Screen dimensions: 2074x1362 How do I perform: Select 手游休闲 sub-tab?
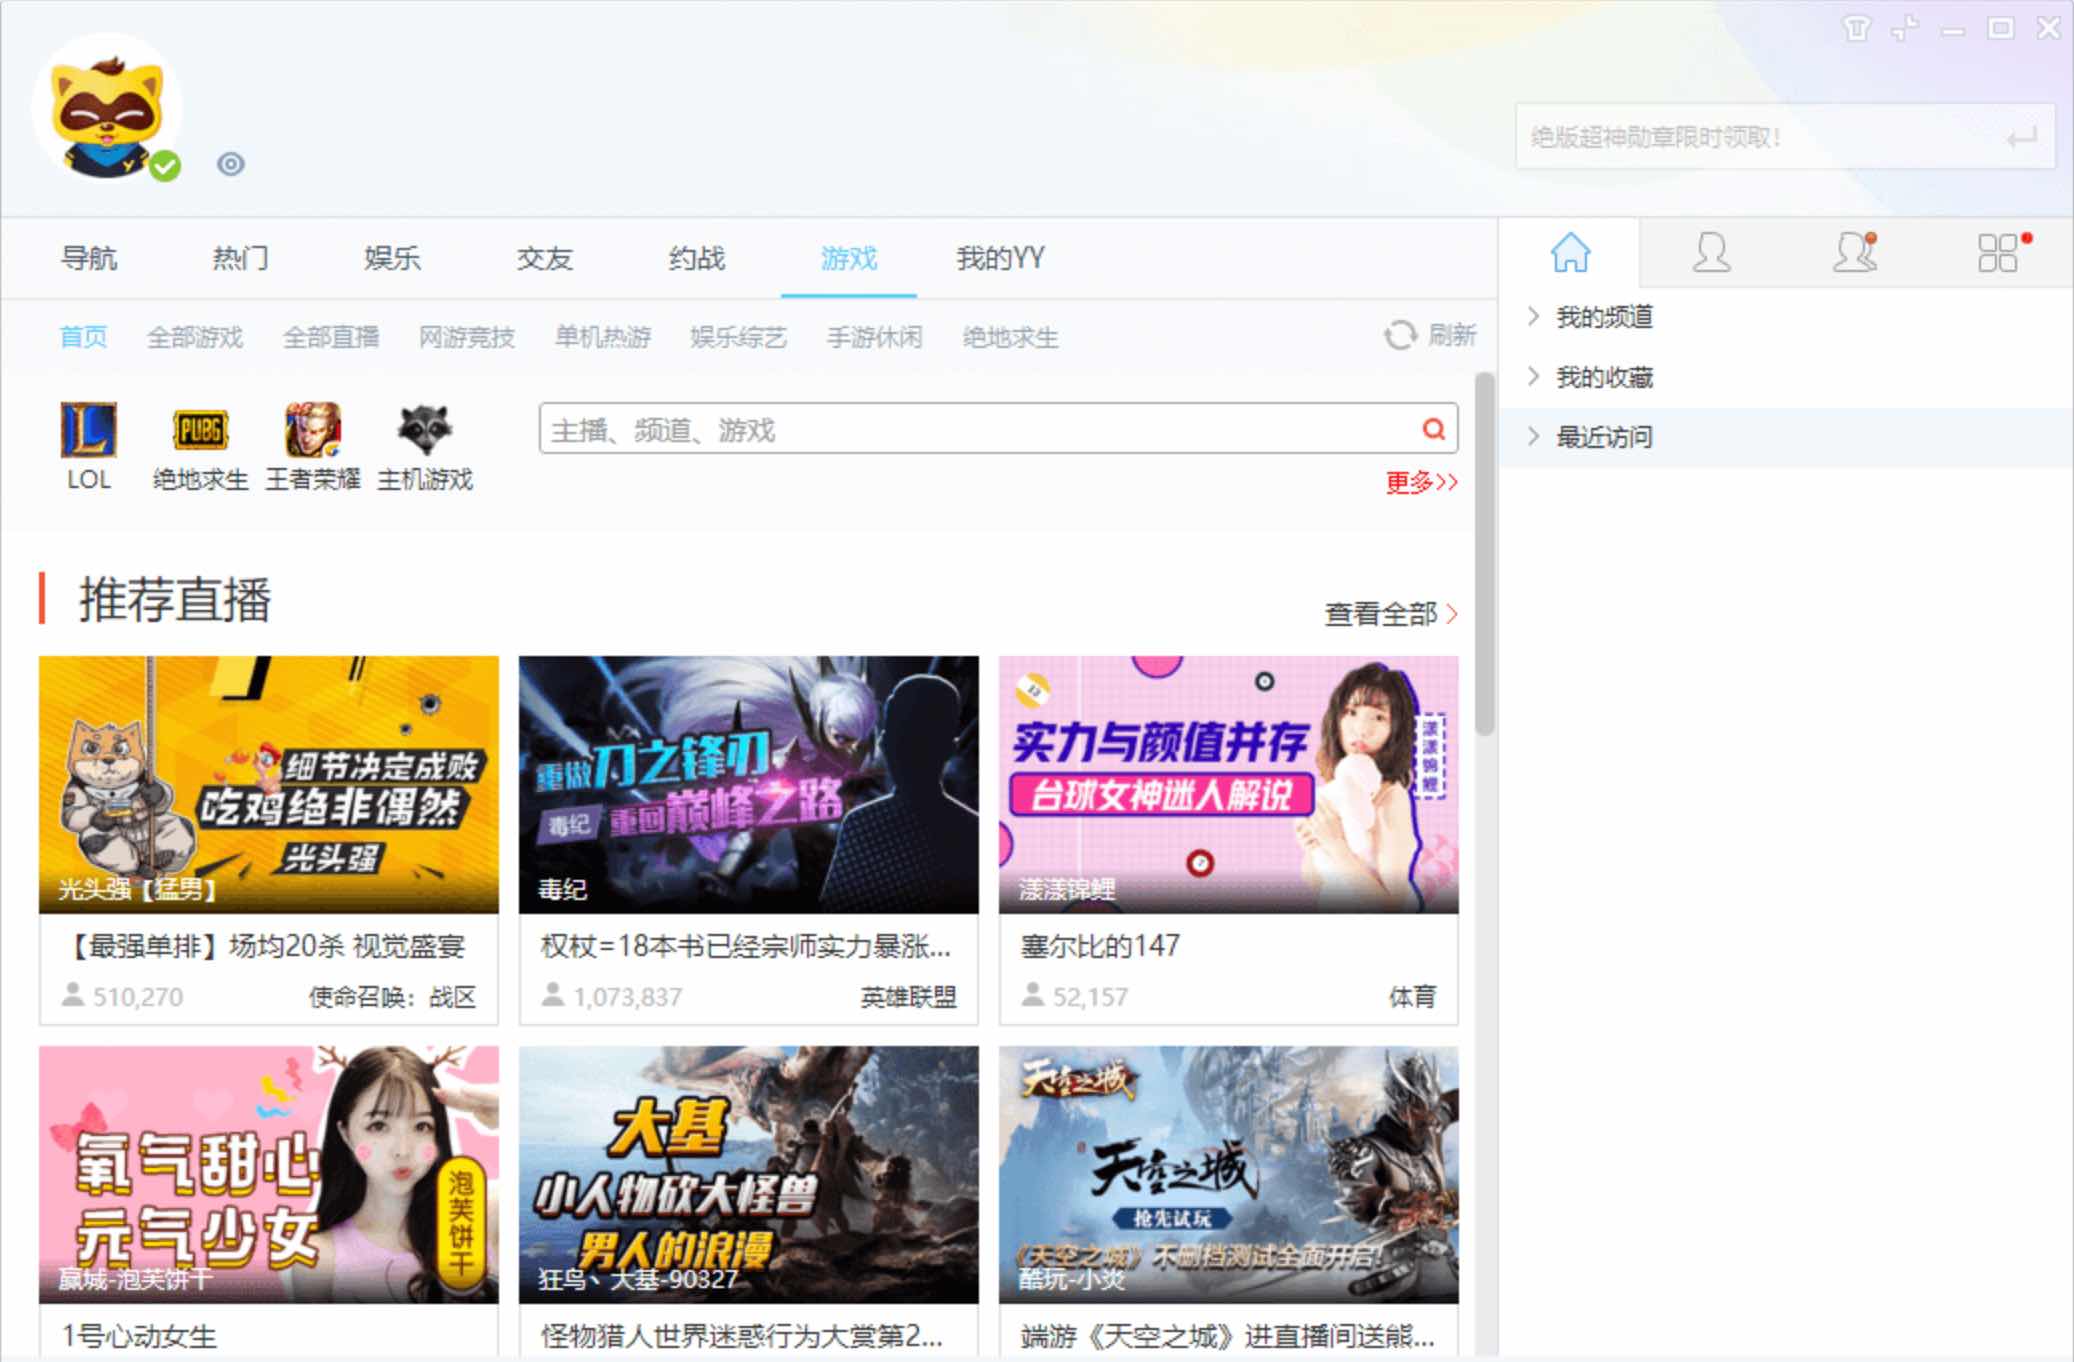875,337
